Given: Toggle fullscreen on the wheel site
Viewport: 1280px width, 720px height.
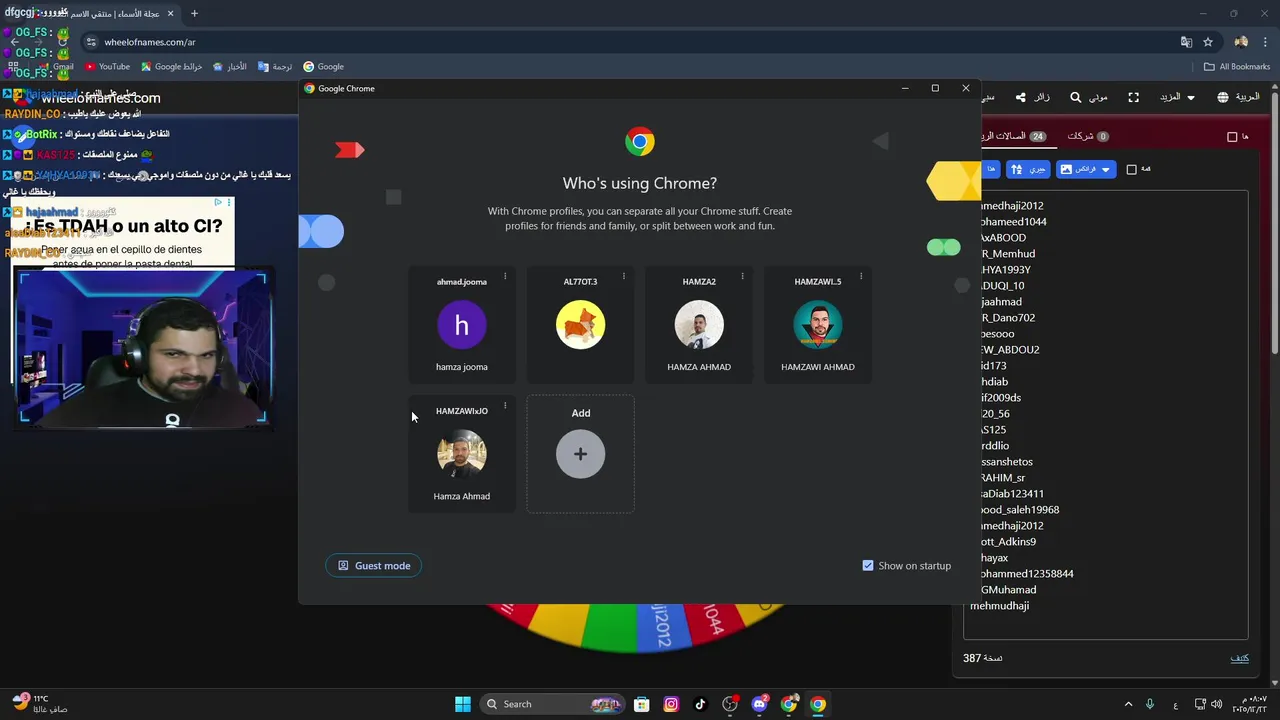Looking at the screenshot, I should click(x=1133, y=97).
